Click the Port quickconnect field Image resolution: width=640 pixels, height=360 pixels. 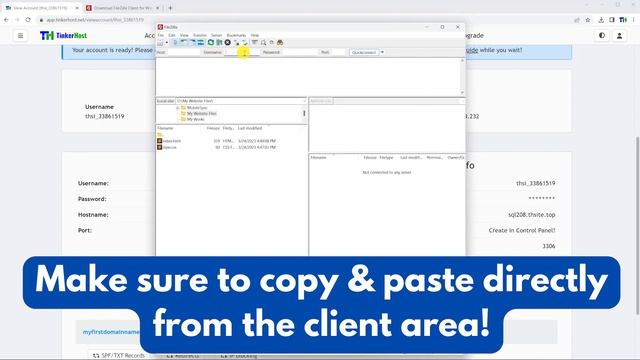pos(338,52)
